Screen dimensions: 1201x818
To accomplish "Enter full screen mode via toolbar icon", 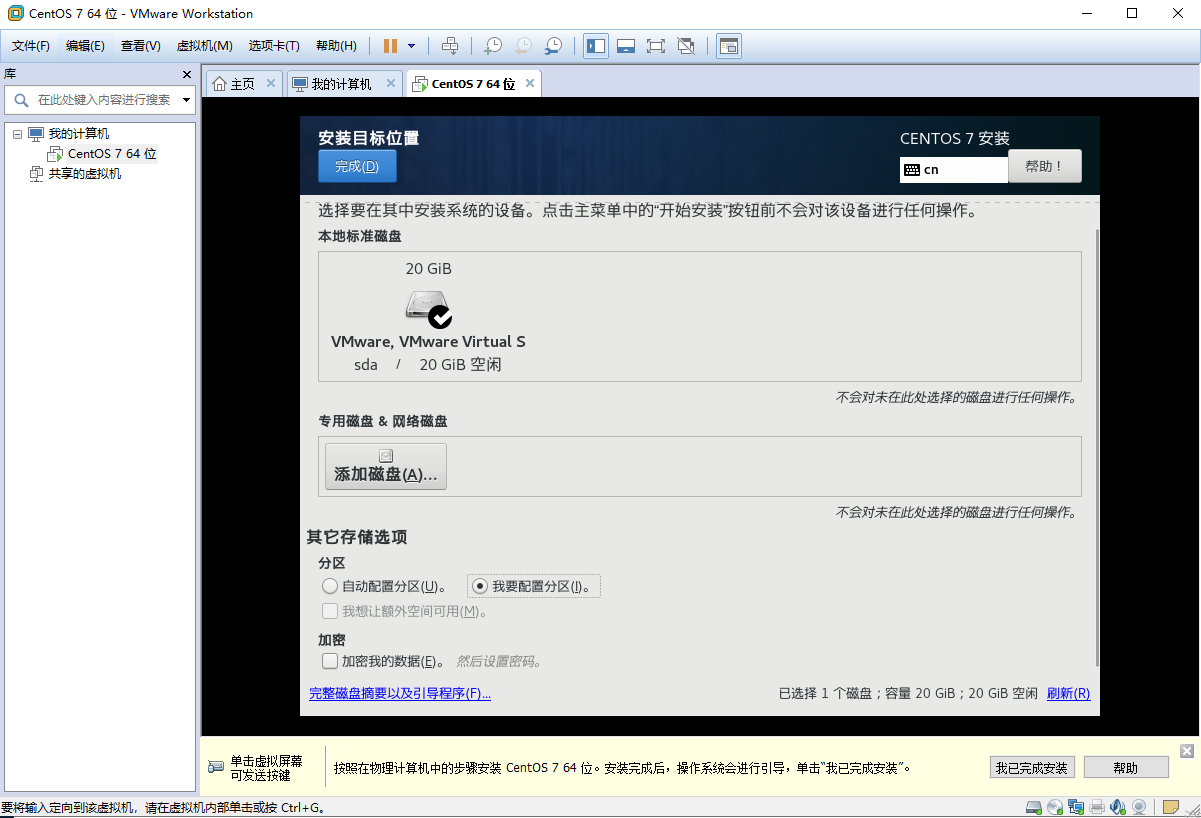I will pyautogui.click(x=655, y=46).
